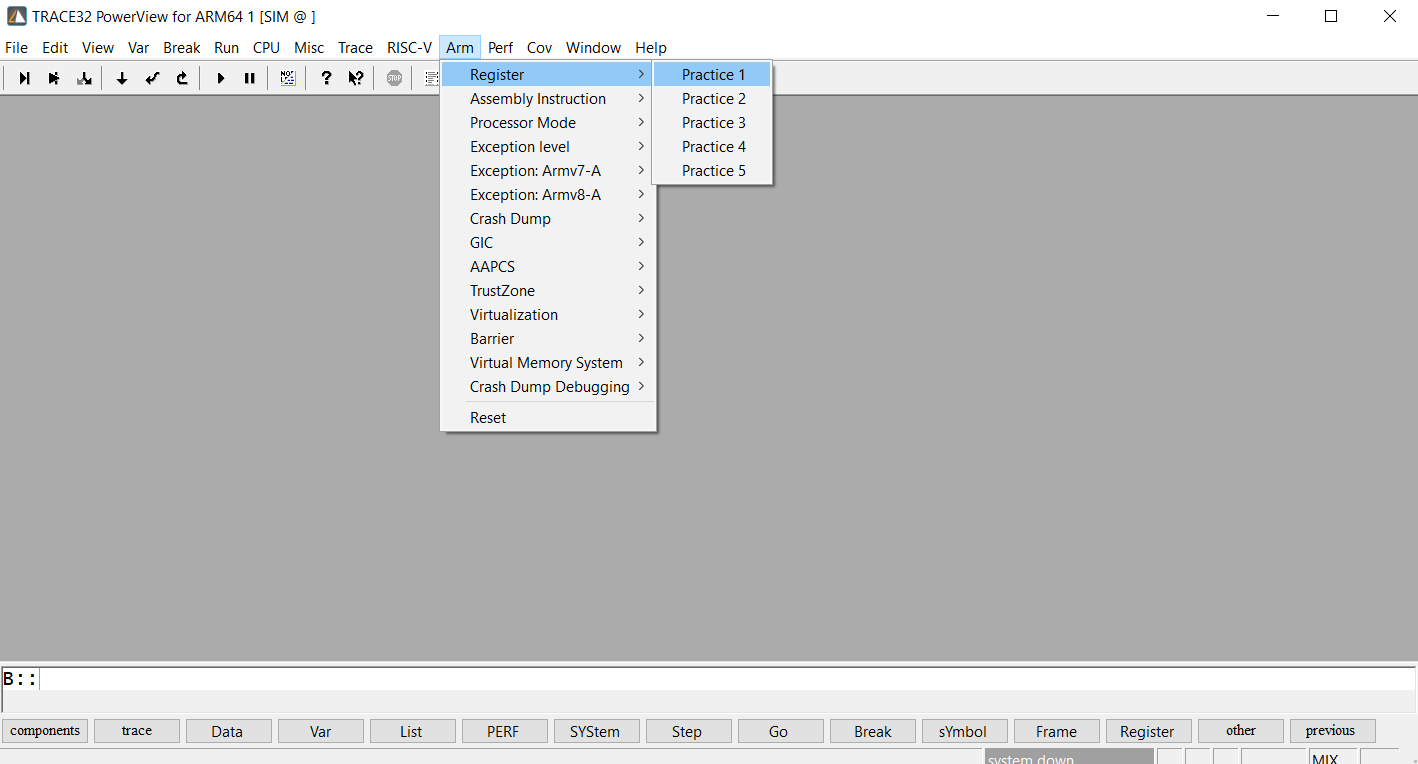Click the Step Over toolbar icon
1418x764 pixels.
coord(54,78)
